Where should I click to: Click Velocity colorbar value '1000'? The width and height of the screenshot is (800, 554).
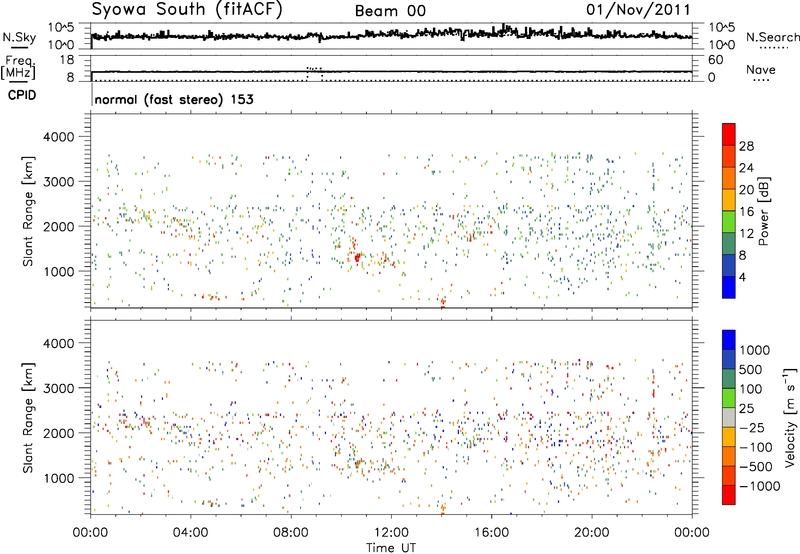[x=755, y=350]
